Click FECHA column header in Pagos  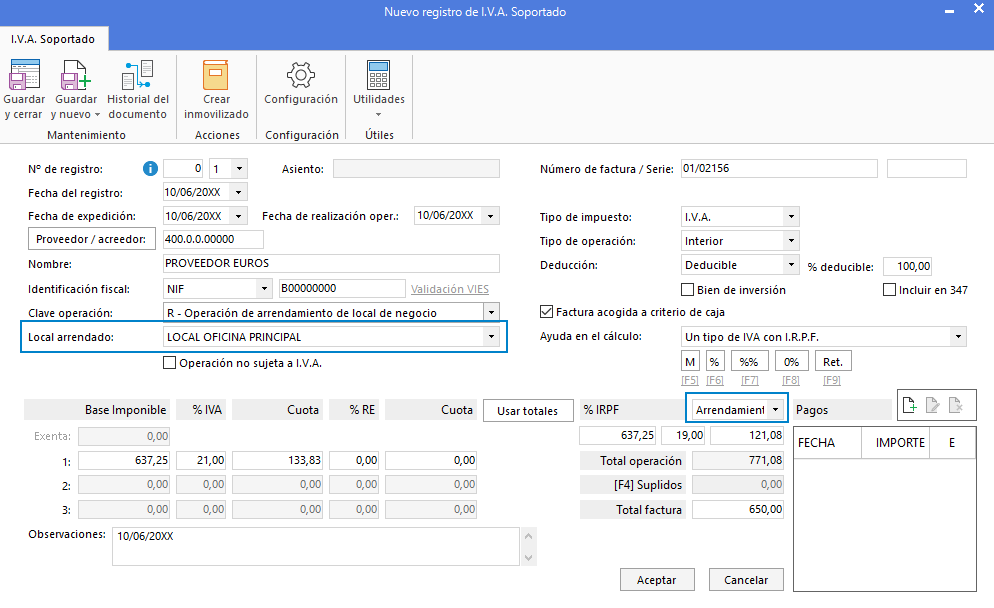827,443
